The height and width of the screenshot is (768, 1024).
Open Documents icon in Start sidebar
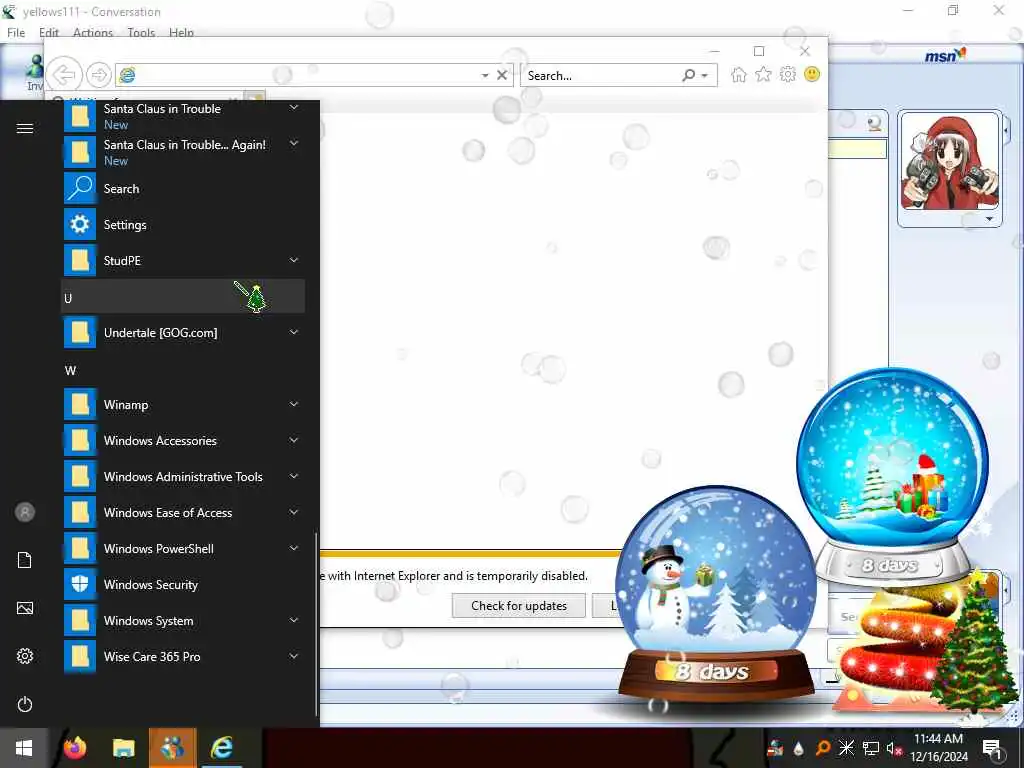coord(25,560)
